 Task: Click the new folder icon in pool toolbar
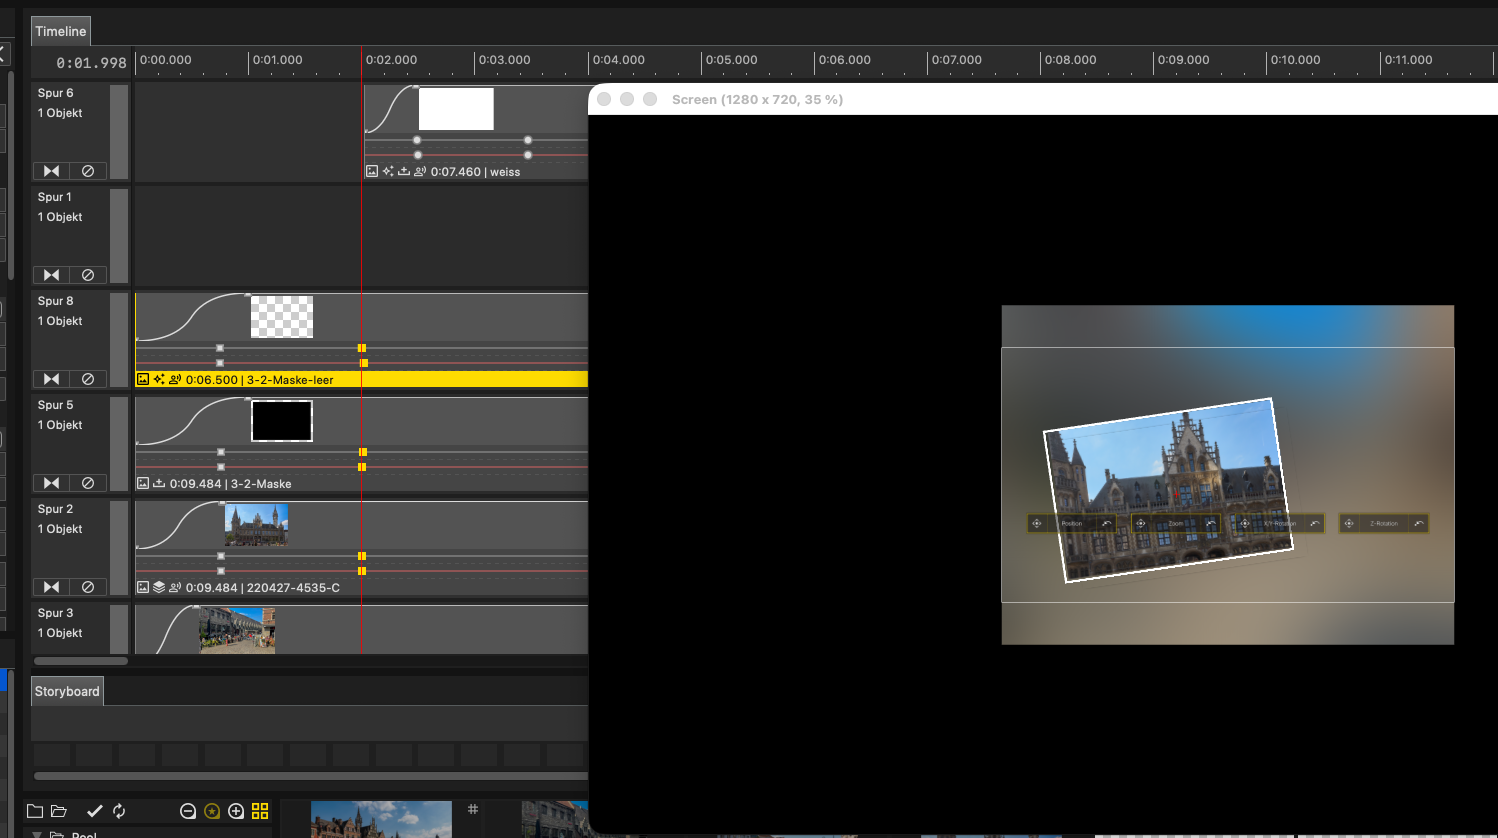click(x=35, y=811)
